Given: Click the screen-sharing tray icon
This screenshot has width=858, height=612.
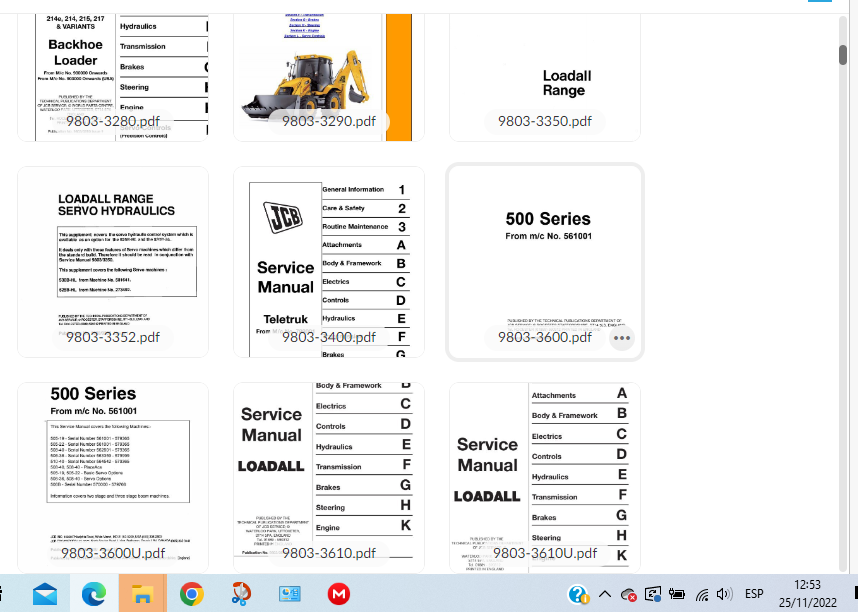Looking at the screenshot, I should [653, 594].
